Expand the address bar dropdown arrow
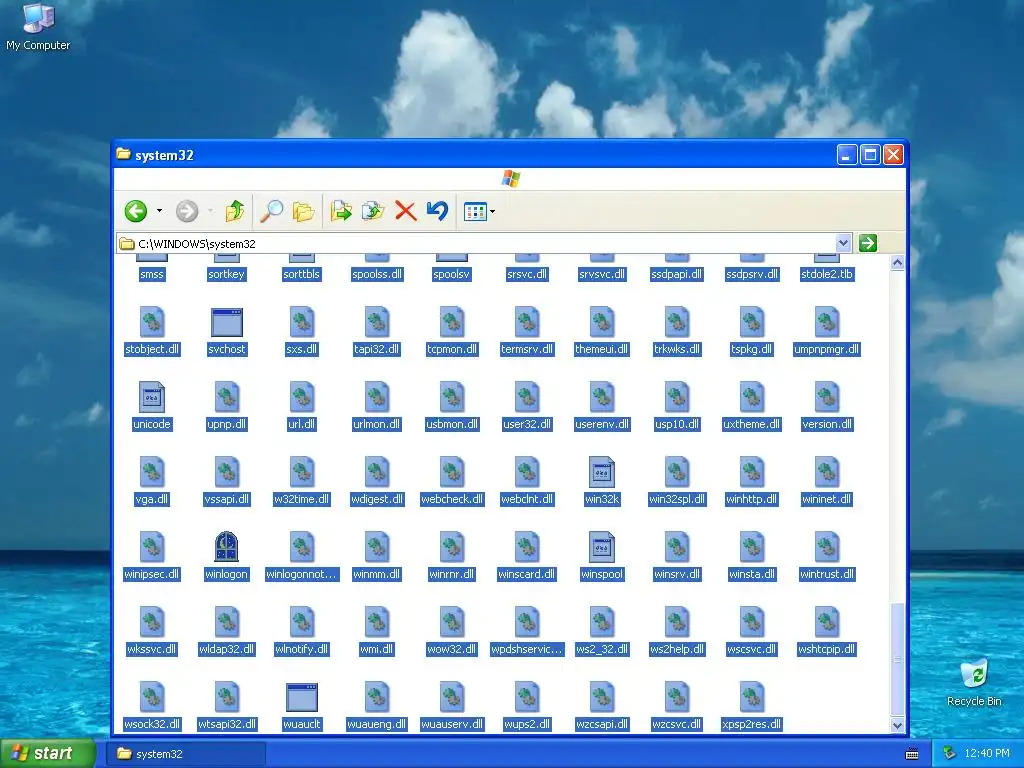1024x768 pixels. 843,243
